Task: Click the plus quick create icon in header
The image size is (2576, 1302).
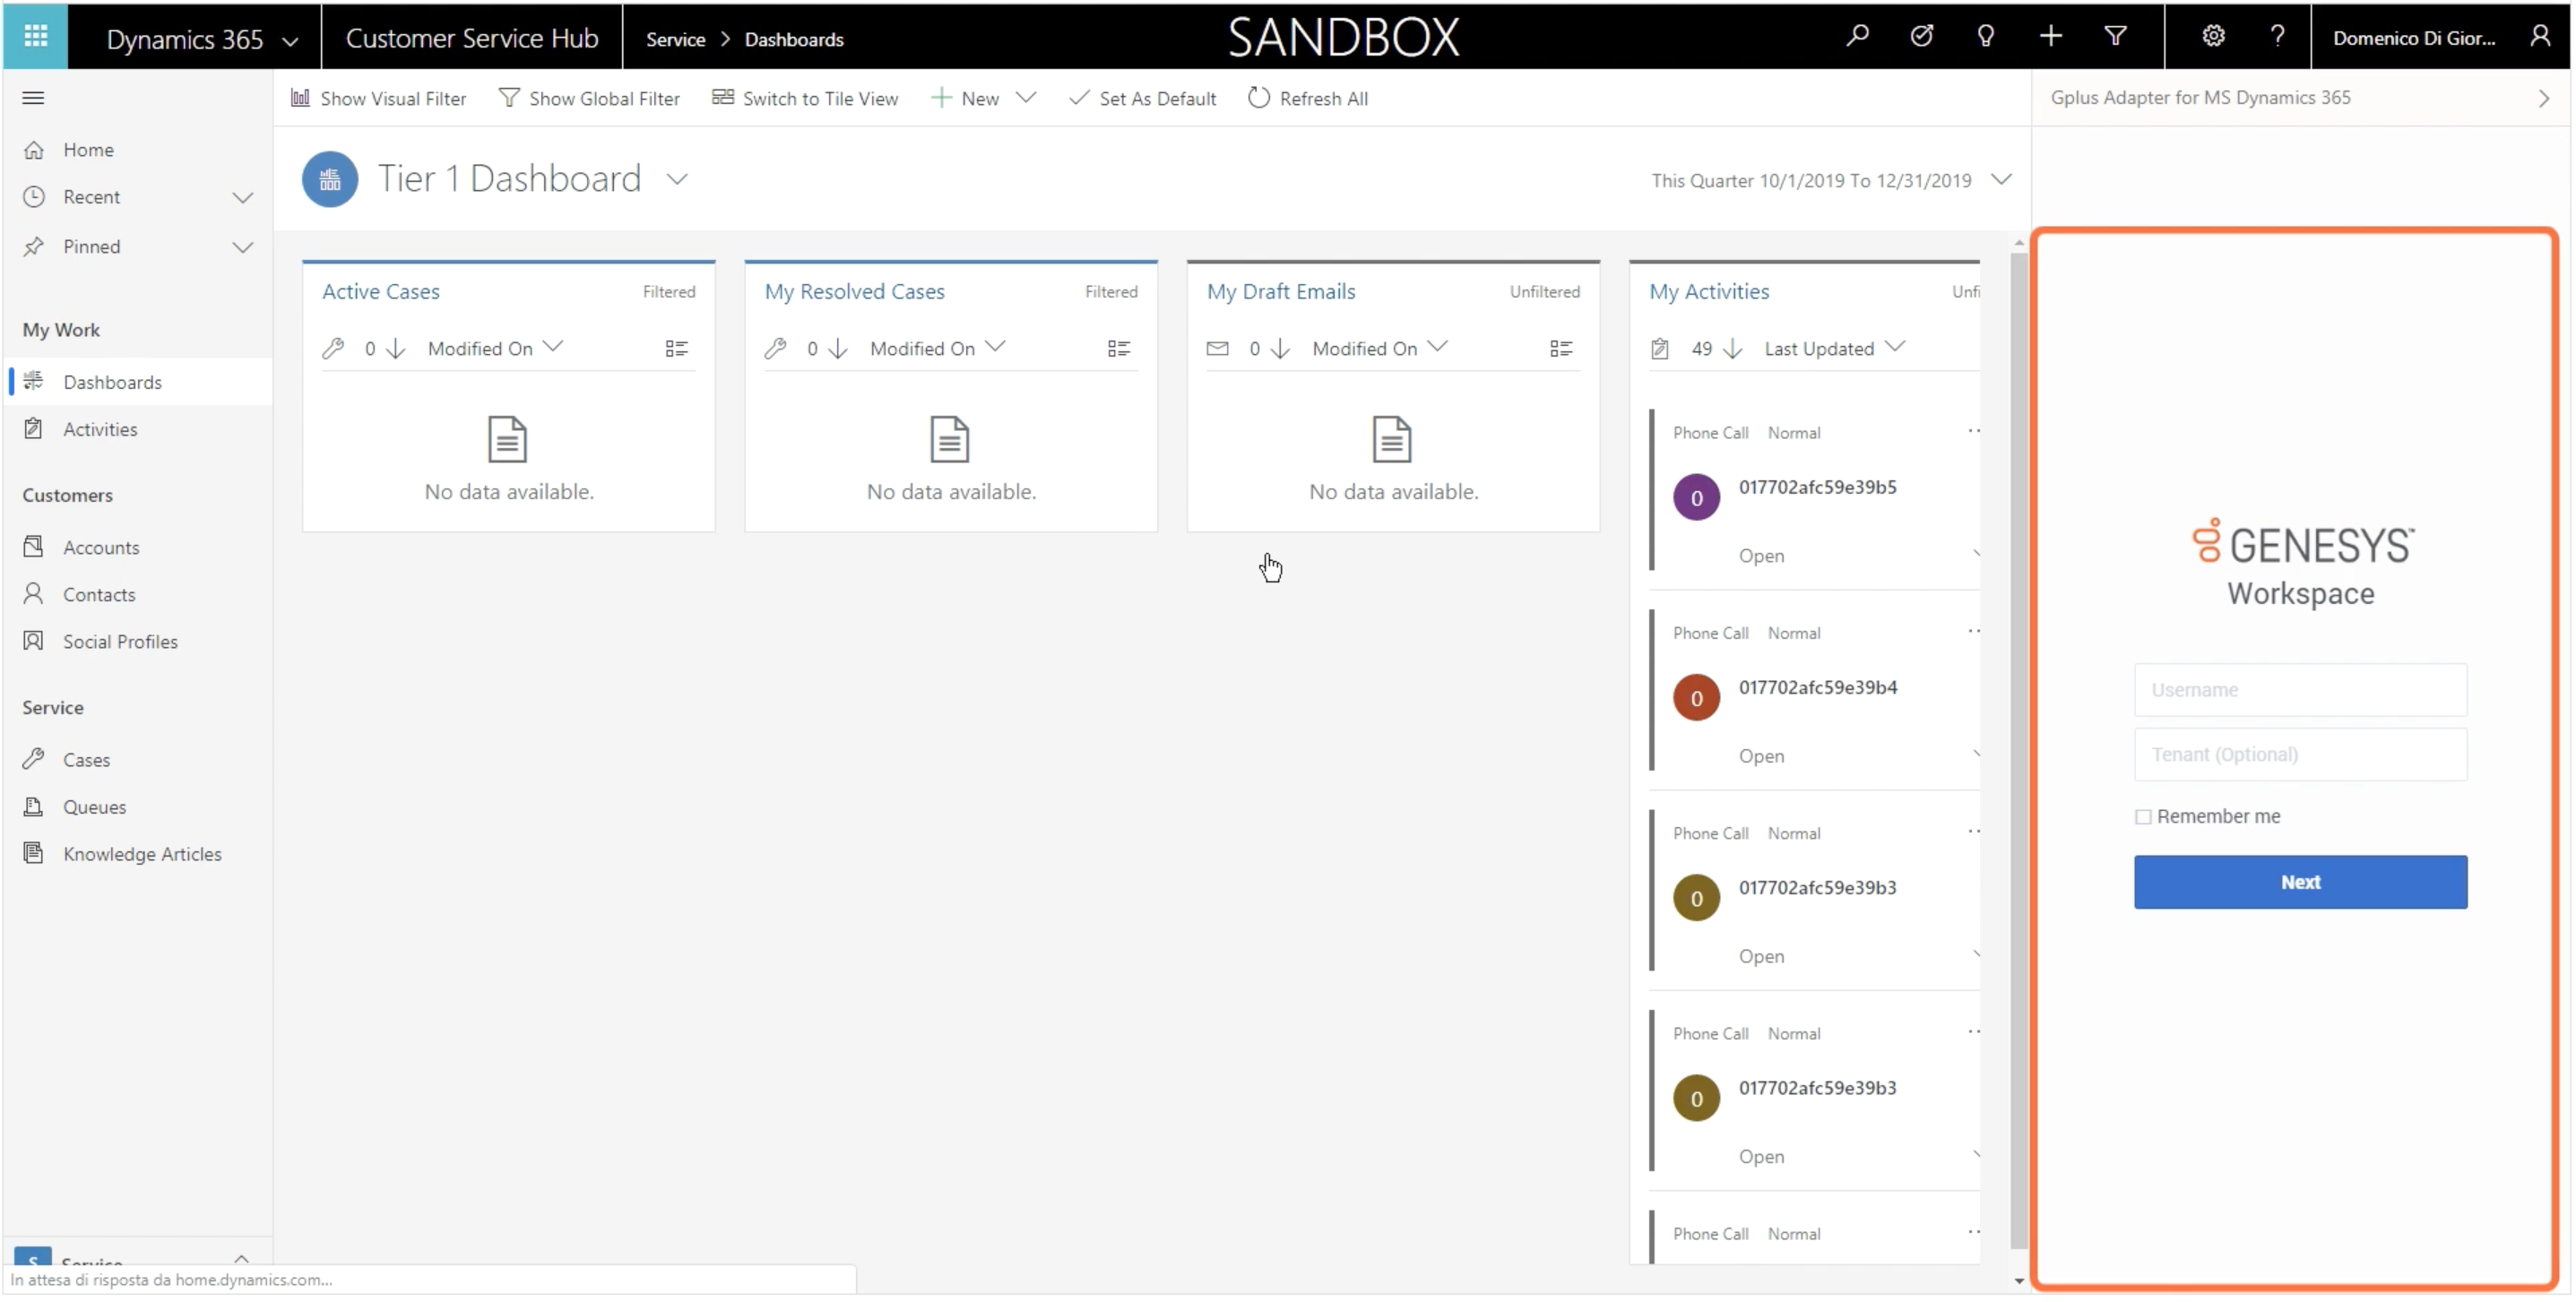Action: click(2050, 37)
